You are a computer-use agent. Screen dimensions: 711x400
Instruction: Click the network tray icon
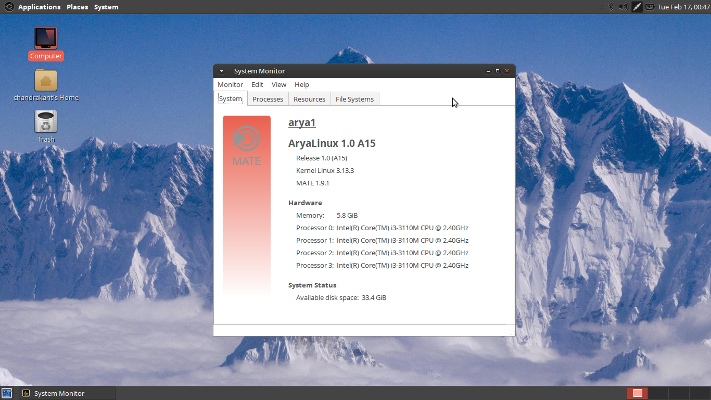pos(636,6)
